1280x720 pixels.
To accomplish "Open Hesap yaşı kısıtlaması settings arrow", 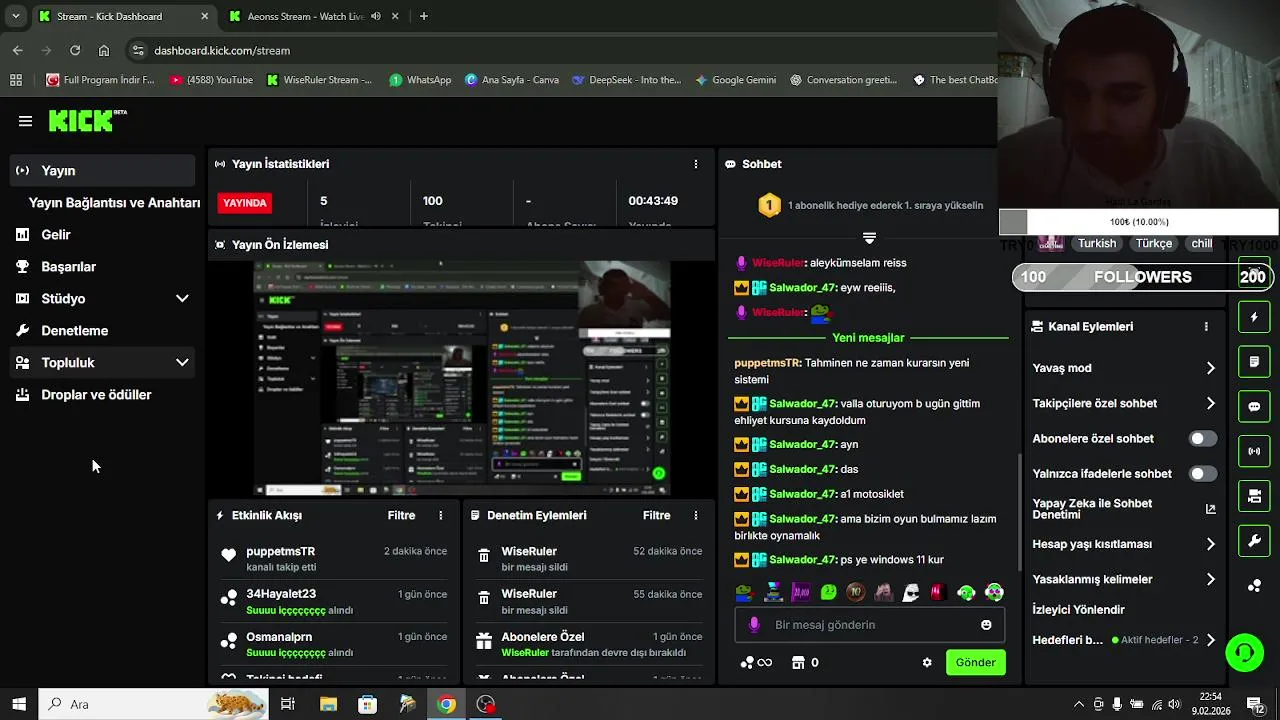I will [x=1210, y=544].
